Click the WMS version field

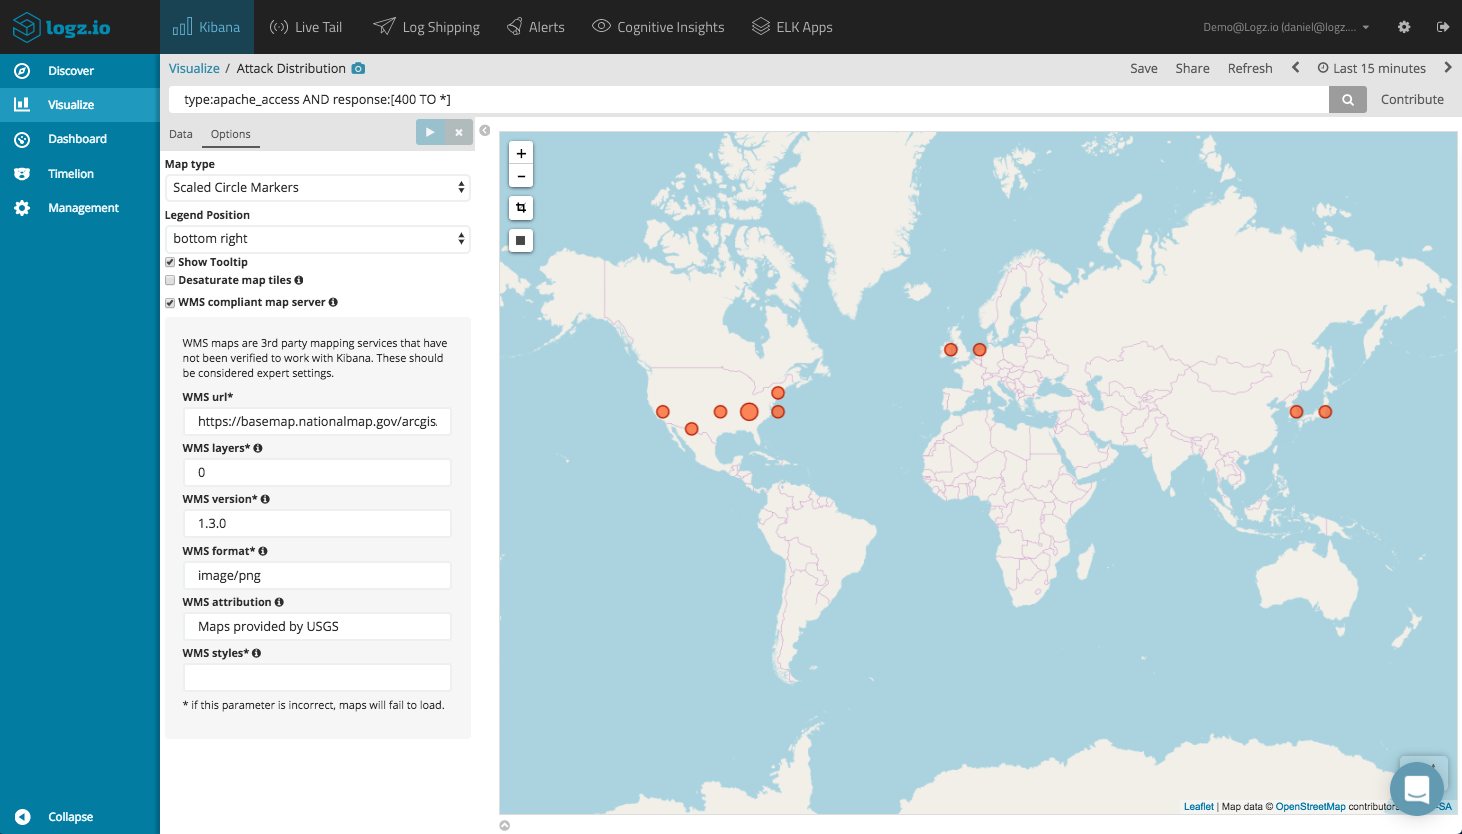[317, 523]
